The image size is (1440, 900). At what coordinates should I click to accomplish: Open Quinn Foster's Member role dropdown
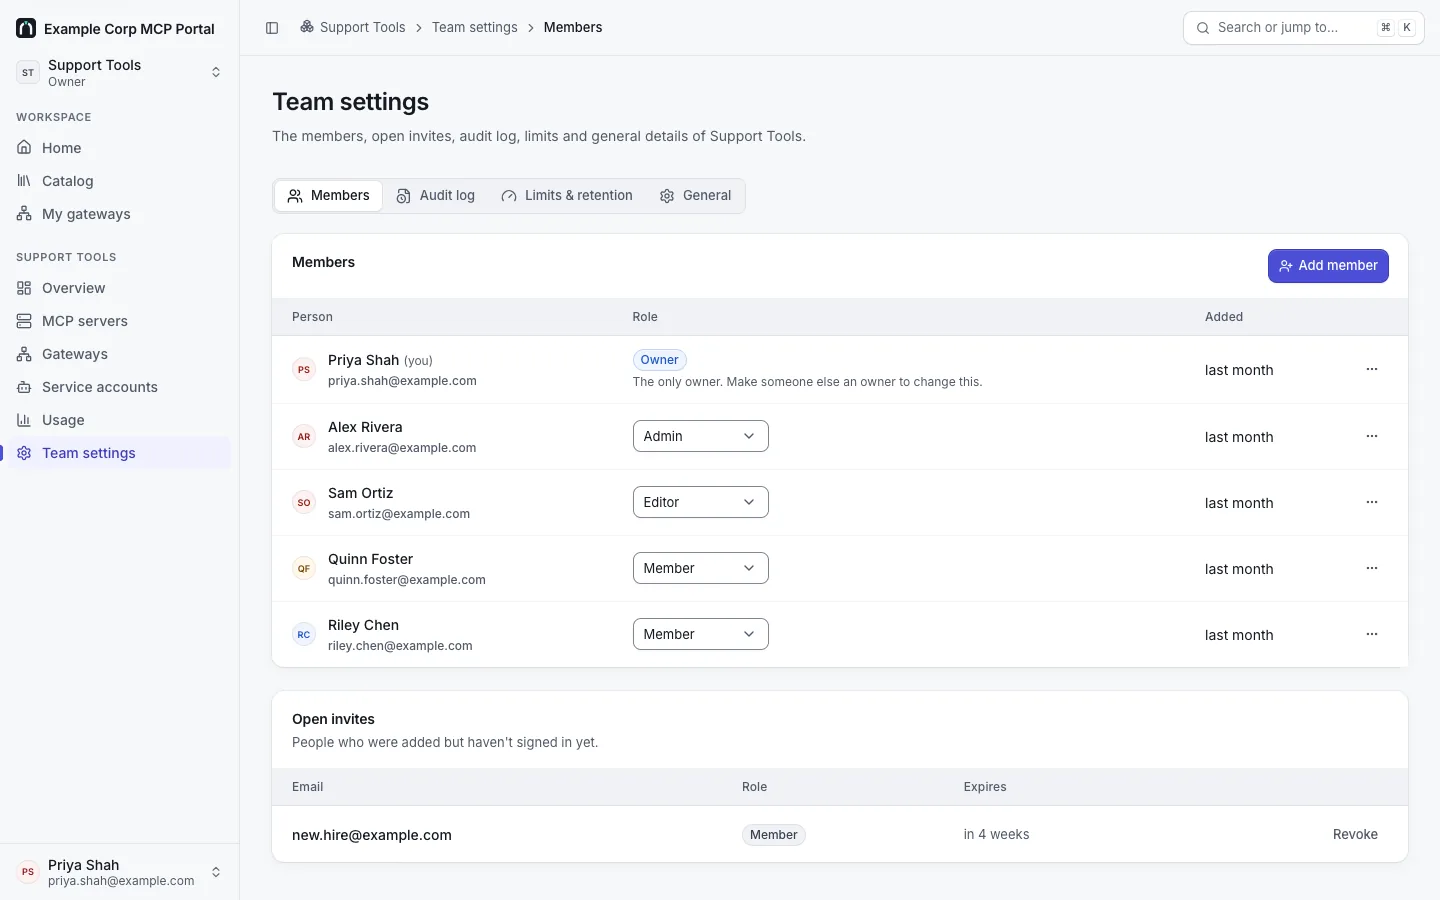coord(700,568)
